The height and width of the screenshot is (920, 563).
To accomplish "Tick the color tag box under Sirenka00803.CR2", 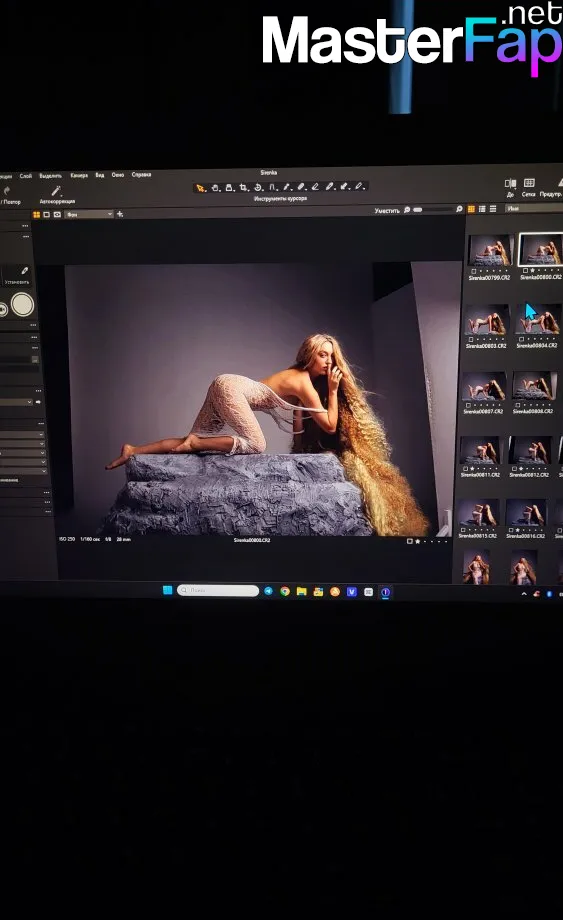I will click(470, 339).
